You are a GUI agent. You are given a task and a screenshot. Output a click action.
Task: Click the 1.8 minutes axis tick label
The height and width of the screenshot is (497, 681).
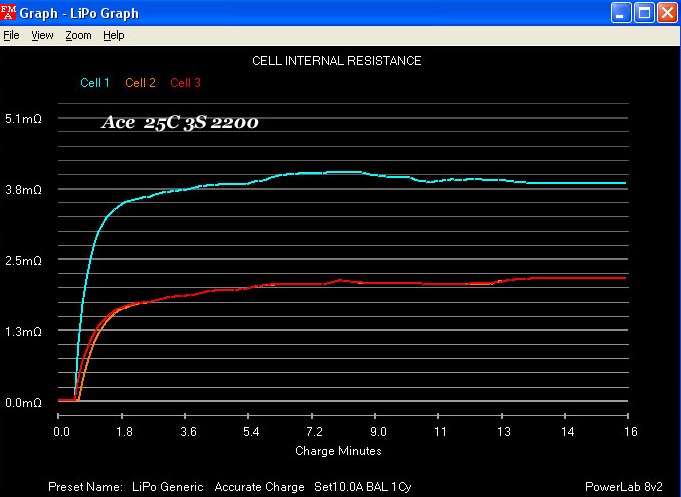coord(124,431)
